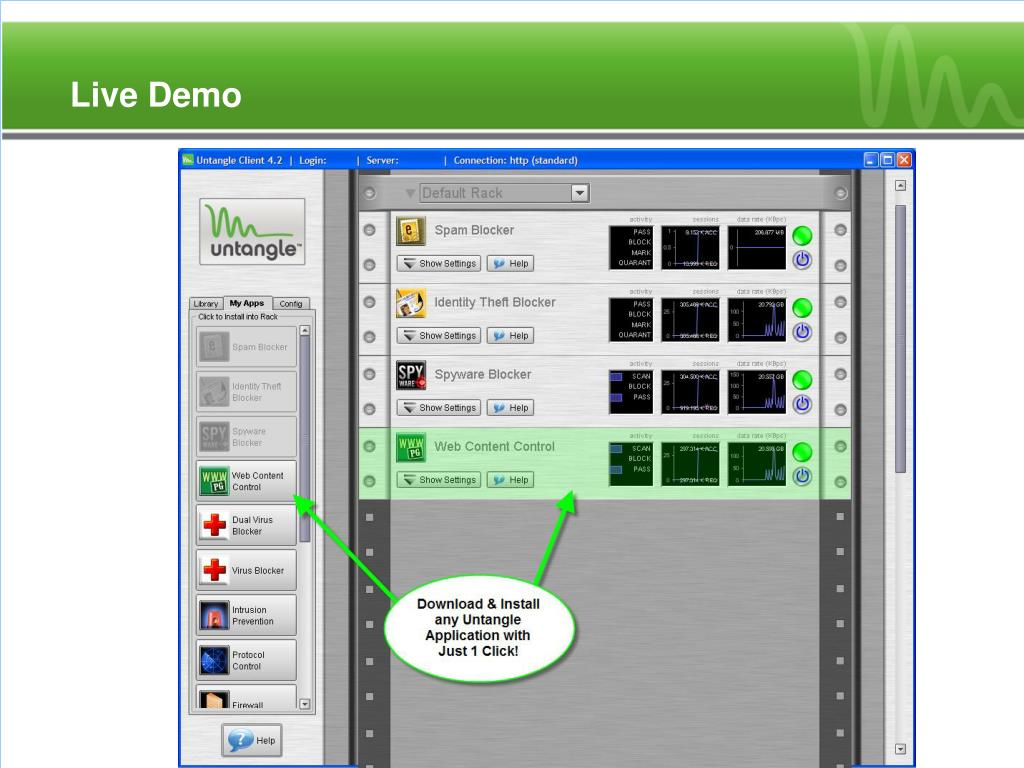
Task: View Spyware Blocker data rate graph
Action: point(757,392)
